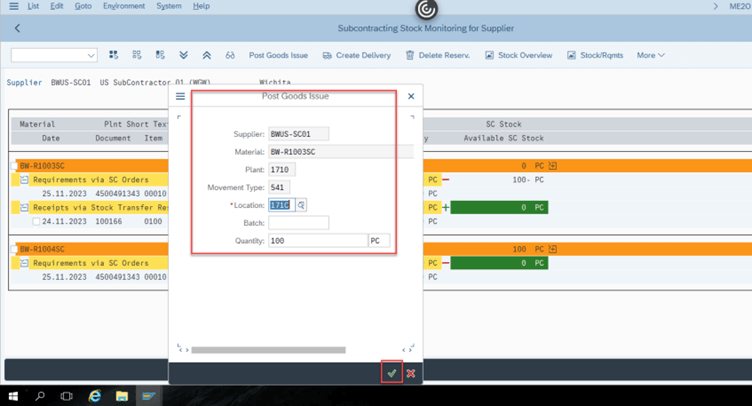Open Stock/Rqmts list
Screen dimensions: 752x406
(595, 55)
